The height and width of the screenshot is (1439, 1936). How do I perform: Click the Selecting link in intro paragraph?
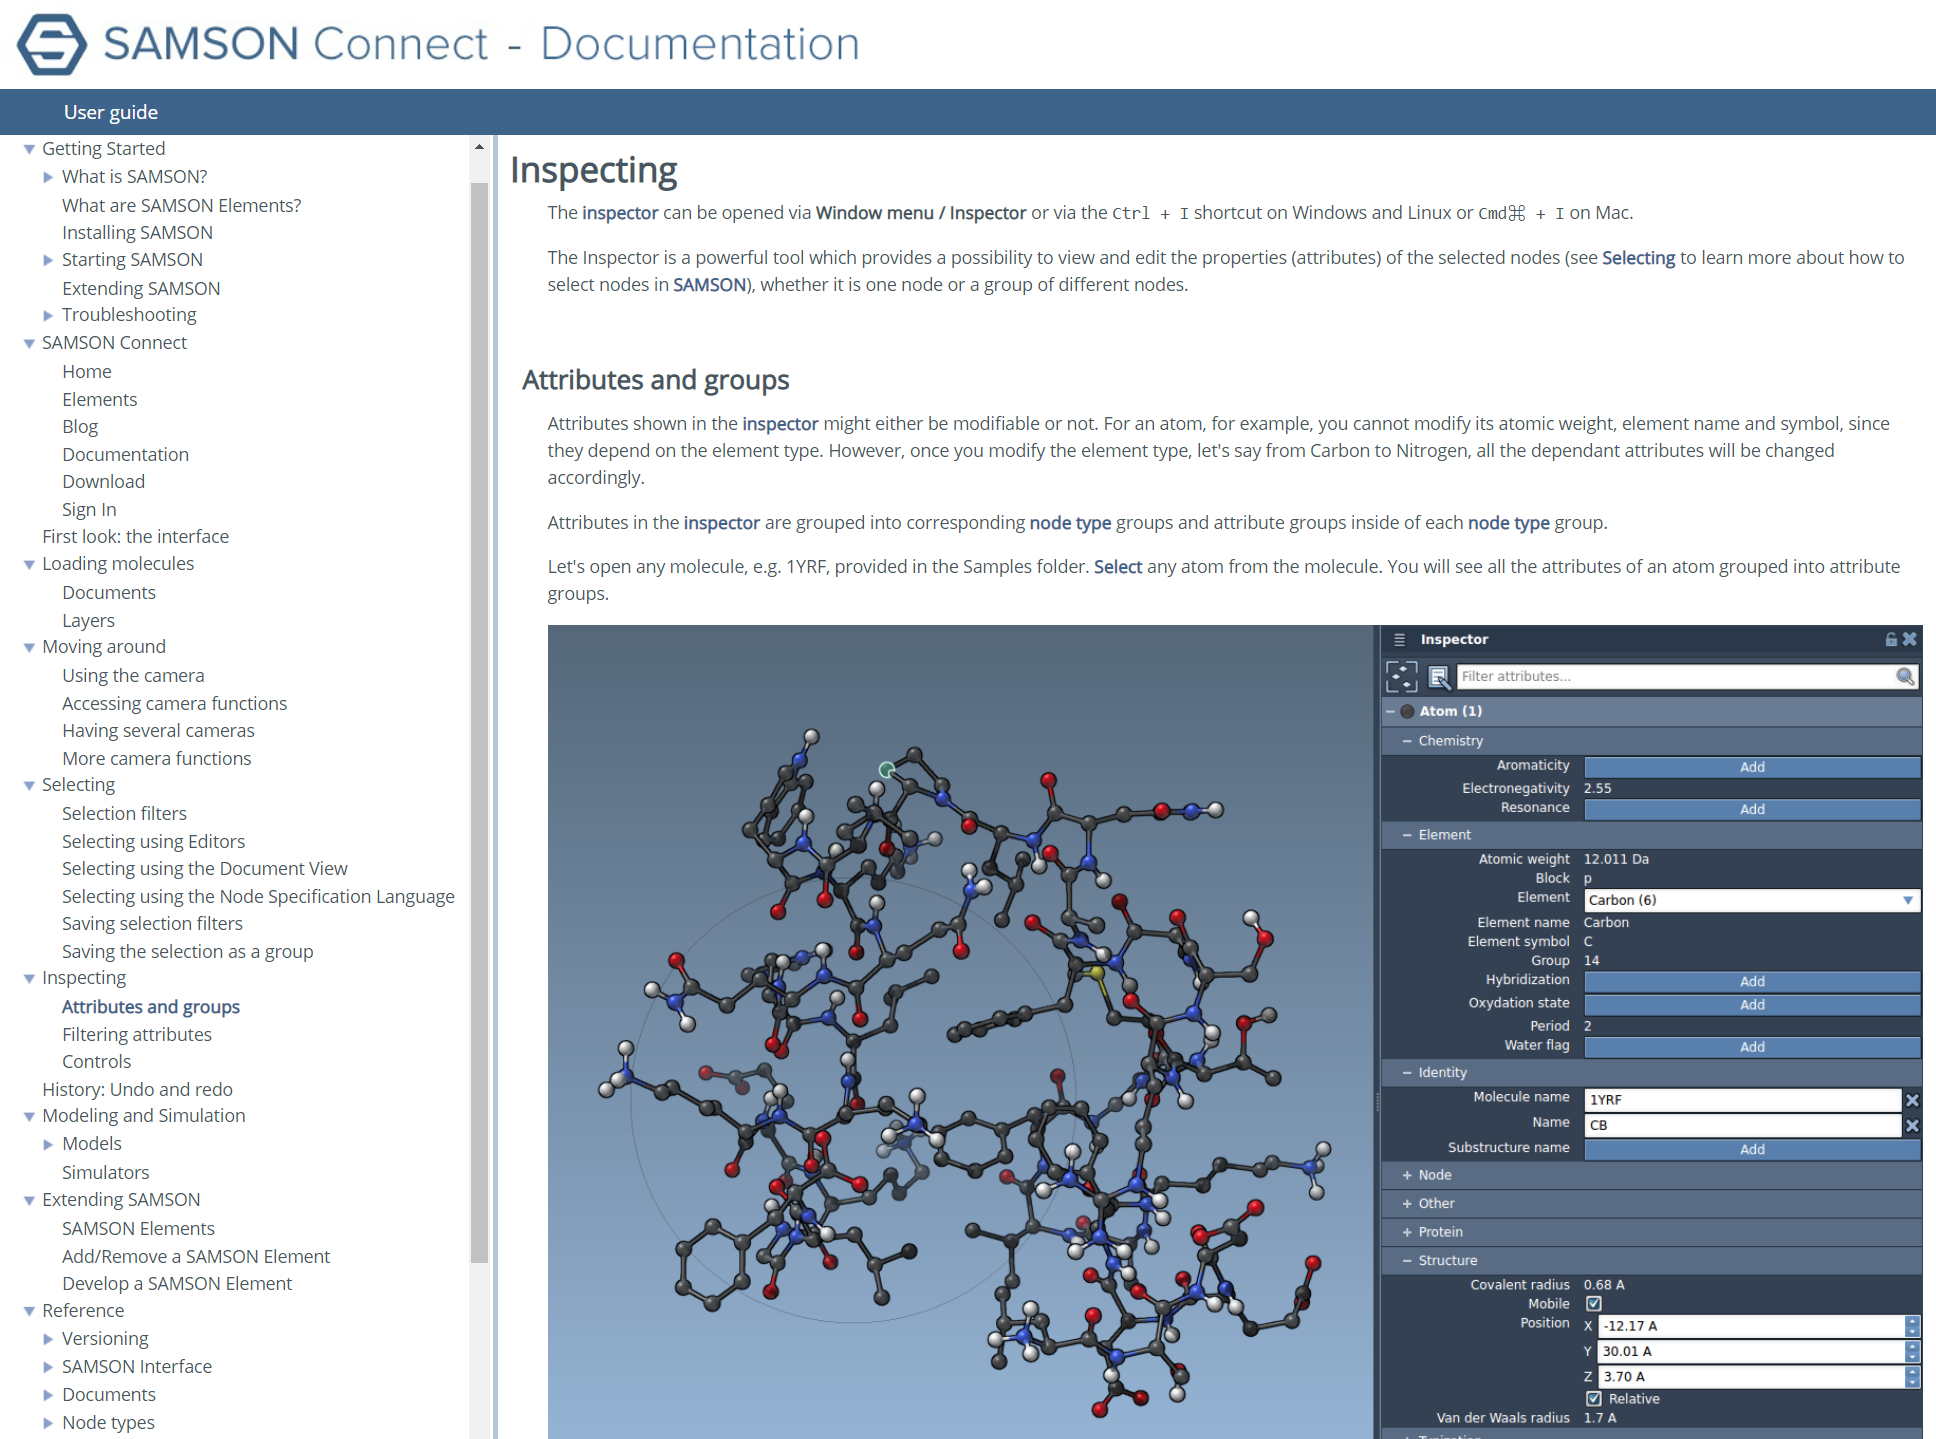(x=1638, y=258)
